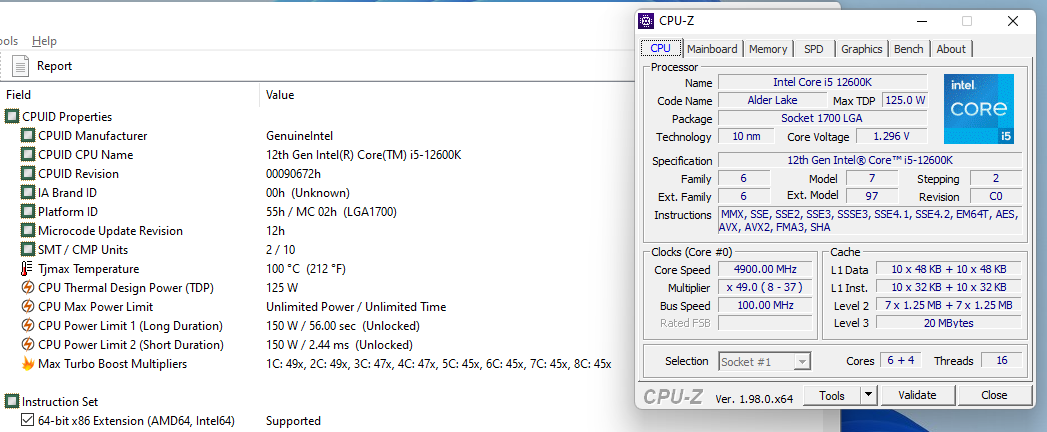Switch to the Mainboard tab
The height and width of the screenshot is (432, 1047).
pos(712,49)
